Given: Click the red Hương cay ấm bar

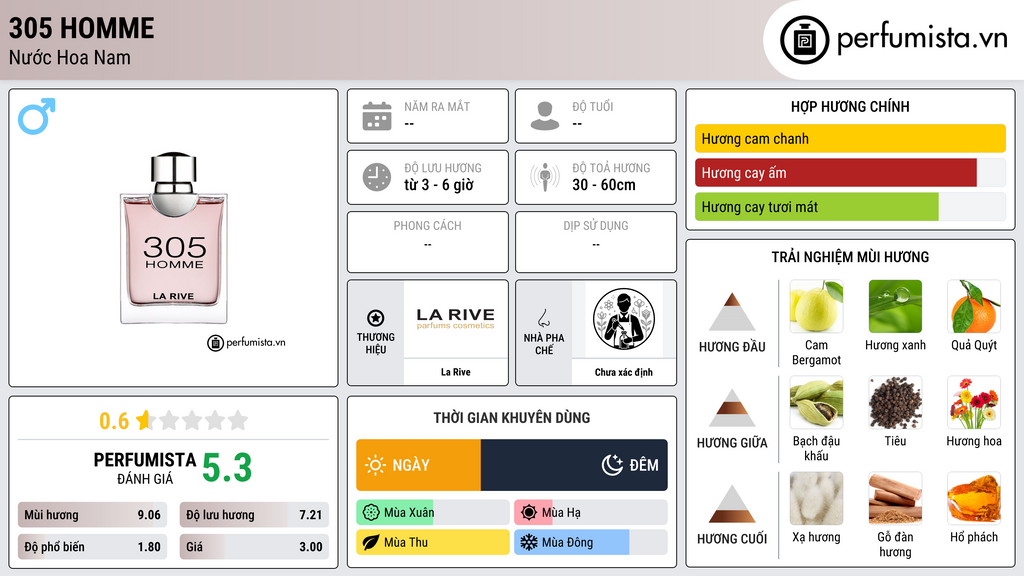Looking at the screenshot, I should click(x=836, y=173).
